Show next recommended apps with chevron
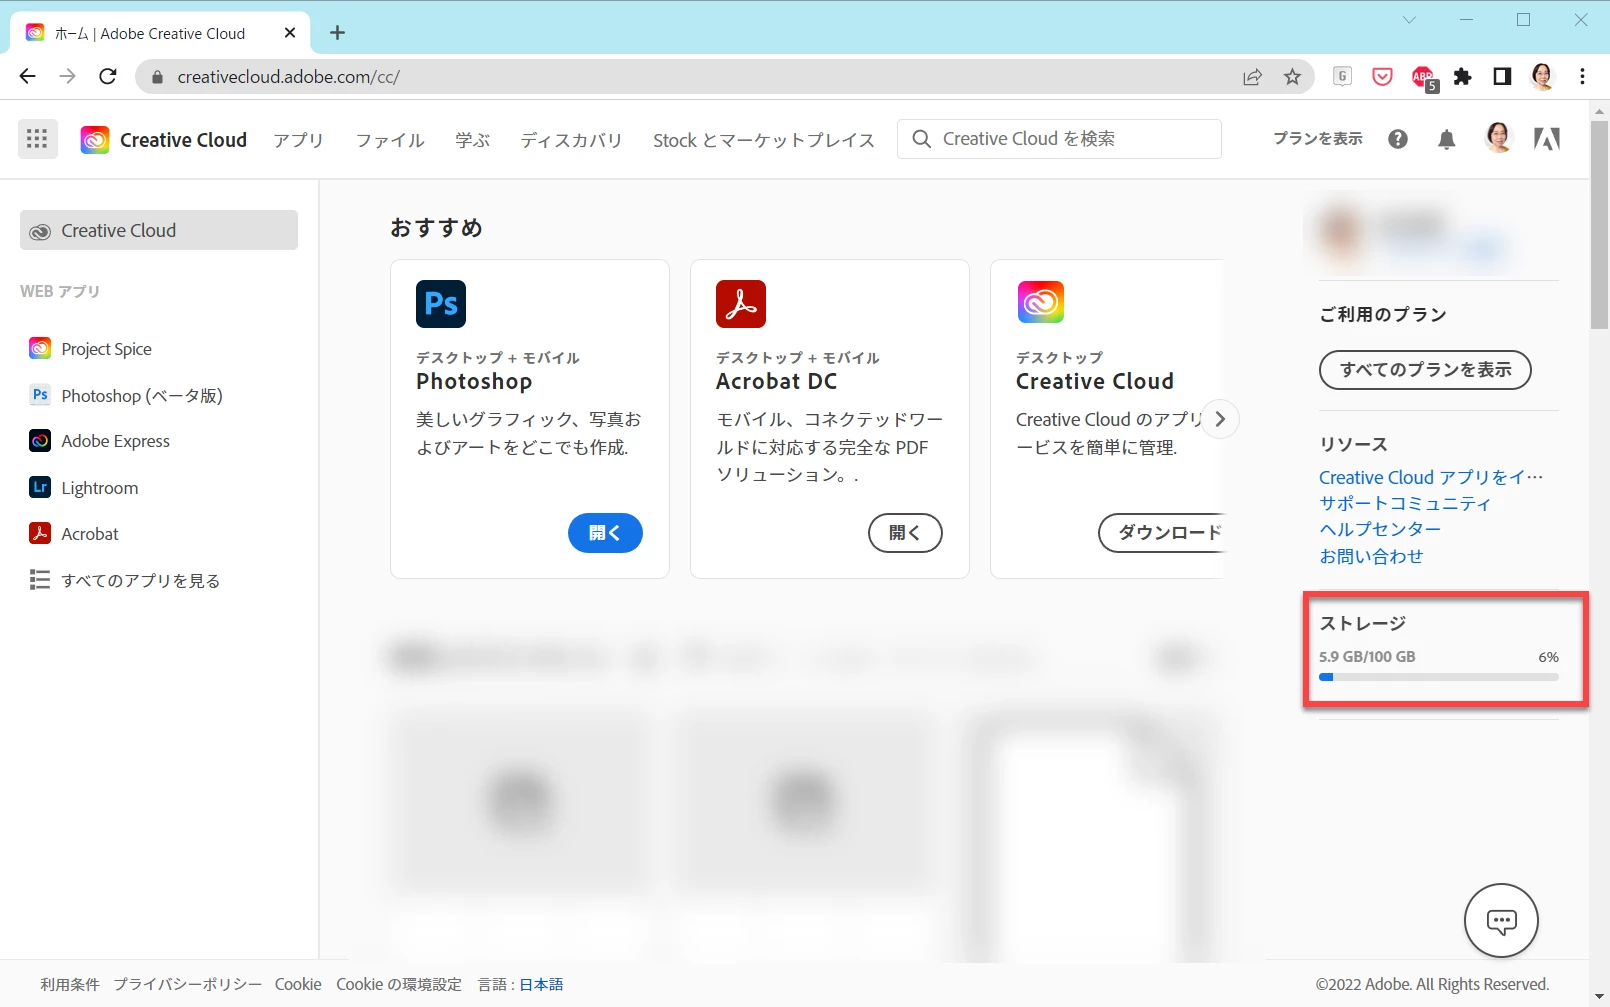 1220,419
